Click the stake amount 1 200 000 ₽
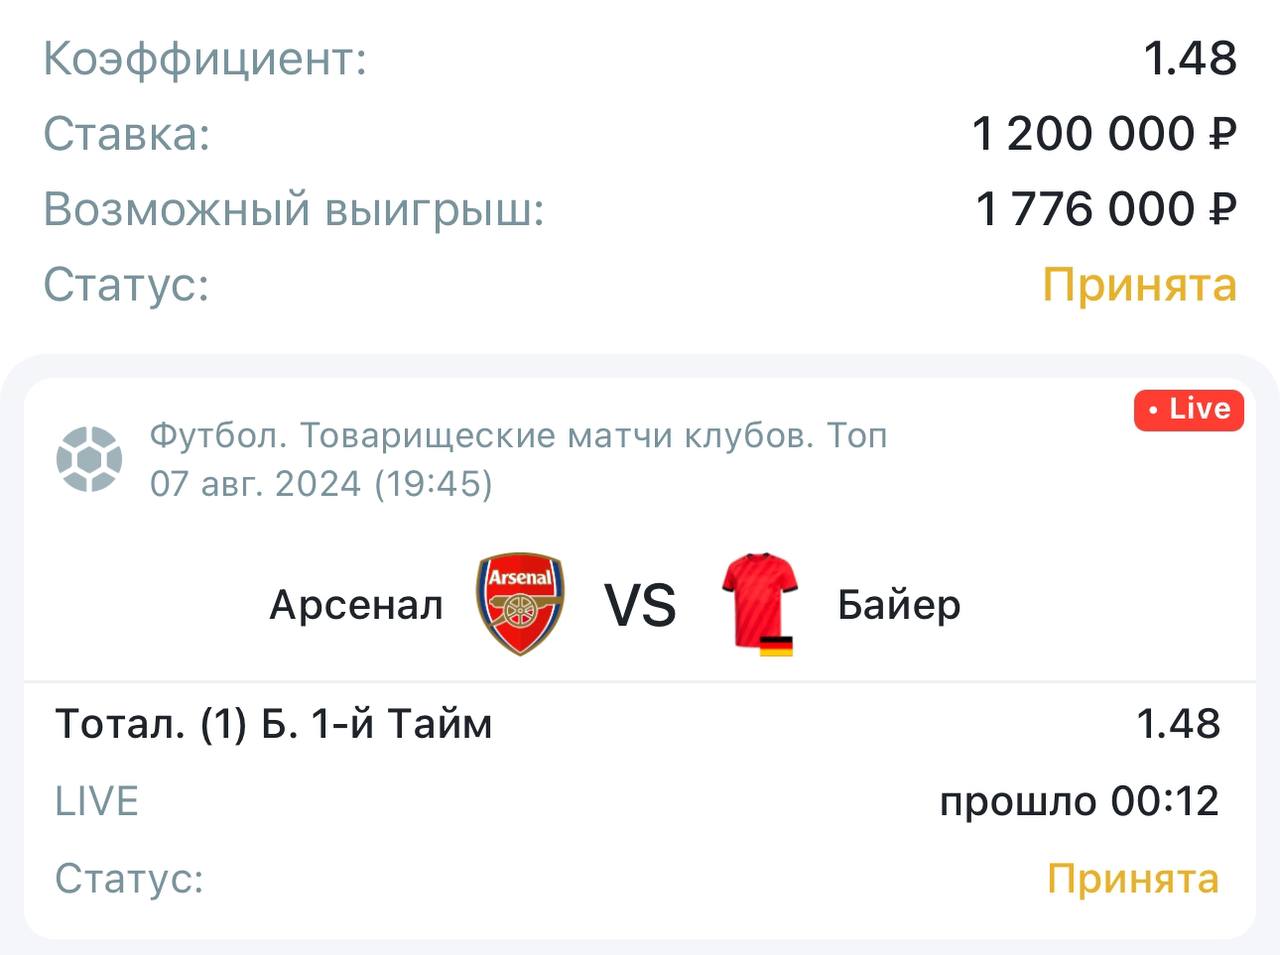Screen dimensions: 1280x955 [x=1104, y=134]
